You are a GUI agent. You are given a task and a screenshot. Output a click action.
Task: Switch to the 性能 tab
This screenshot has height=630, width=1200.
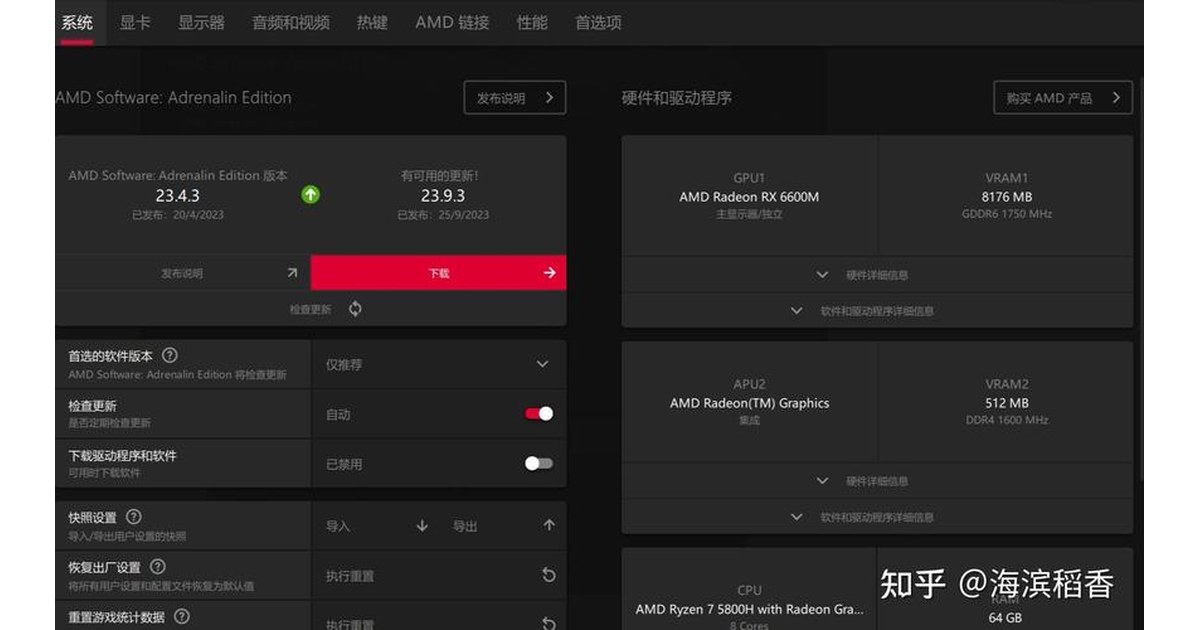532,22
